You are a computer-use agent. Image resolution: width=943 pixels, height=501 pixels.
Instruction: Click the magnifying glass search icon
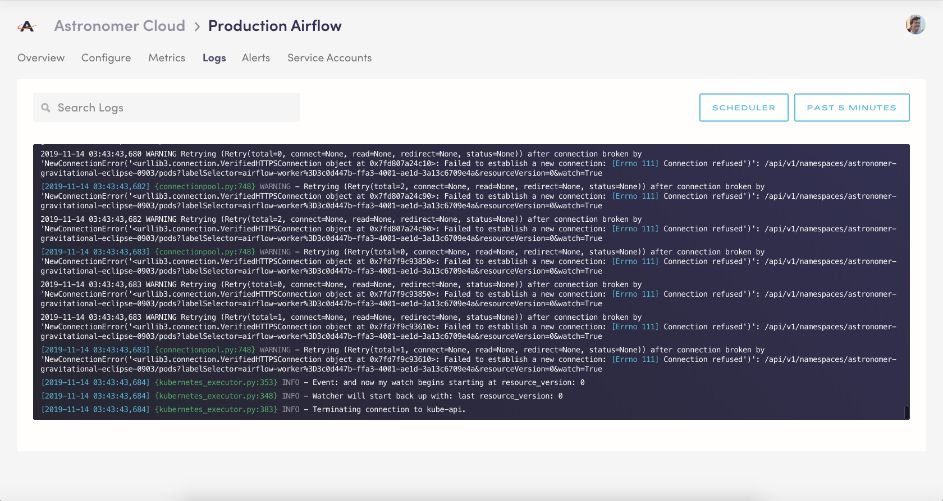coord(45,108)
